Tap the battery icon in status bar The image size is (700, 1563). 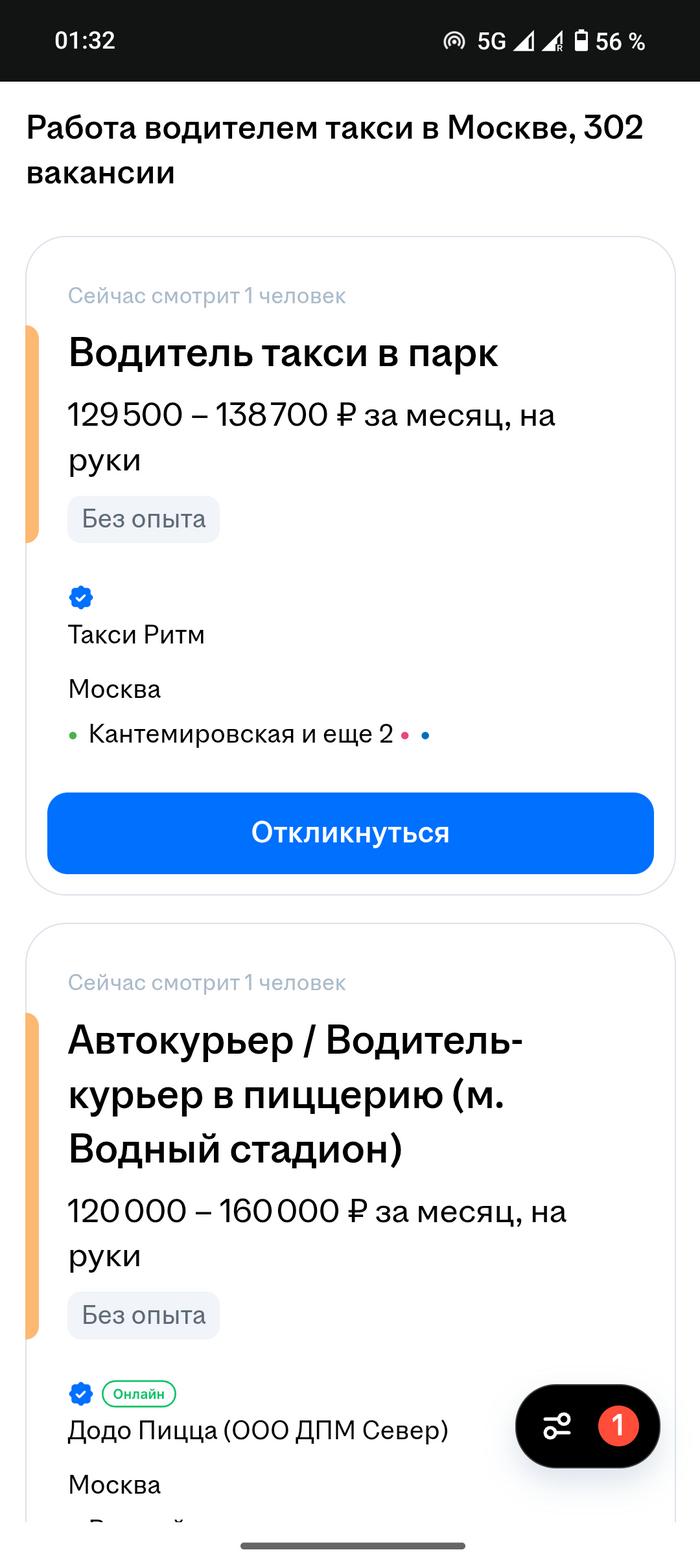coord(579,41)
